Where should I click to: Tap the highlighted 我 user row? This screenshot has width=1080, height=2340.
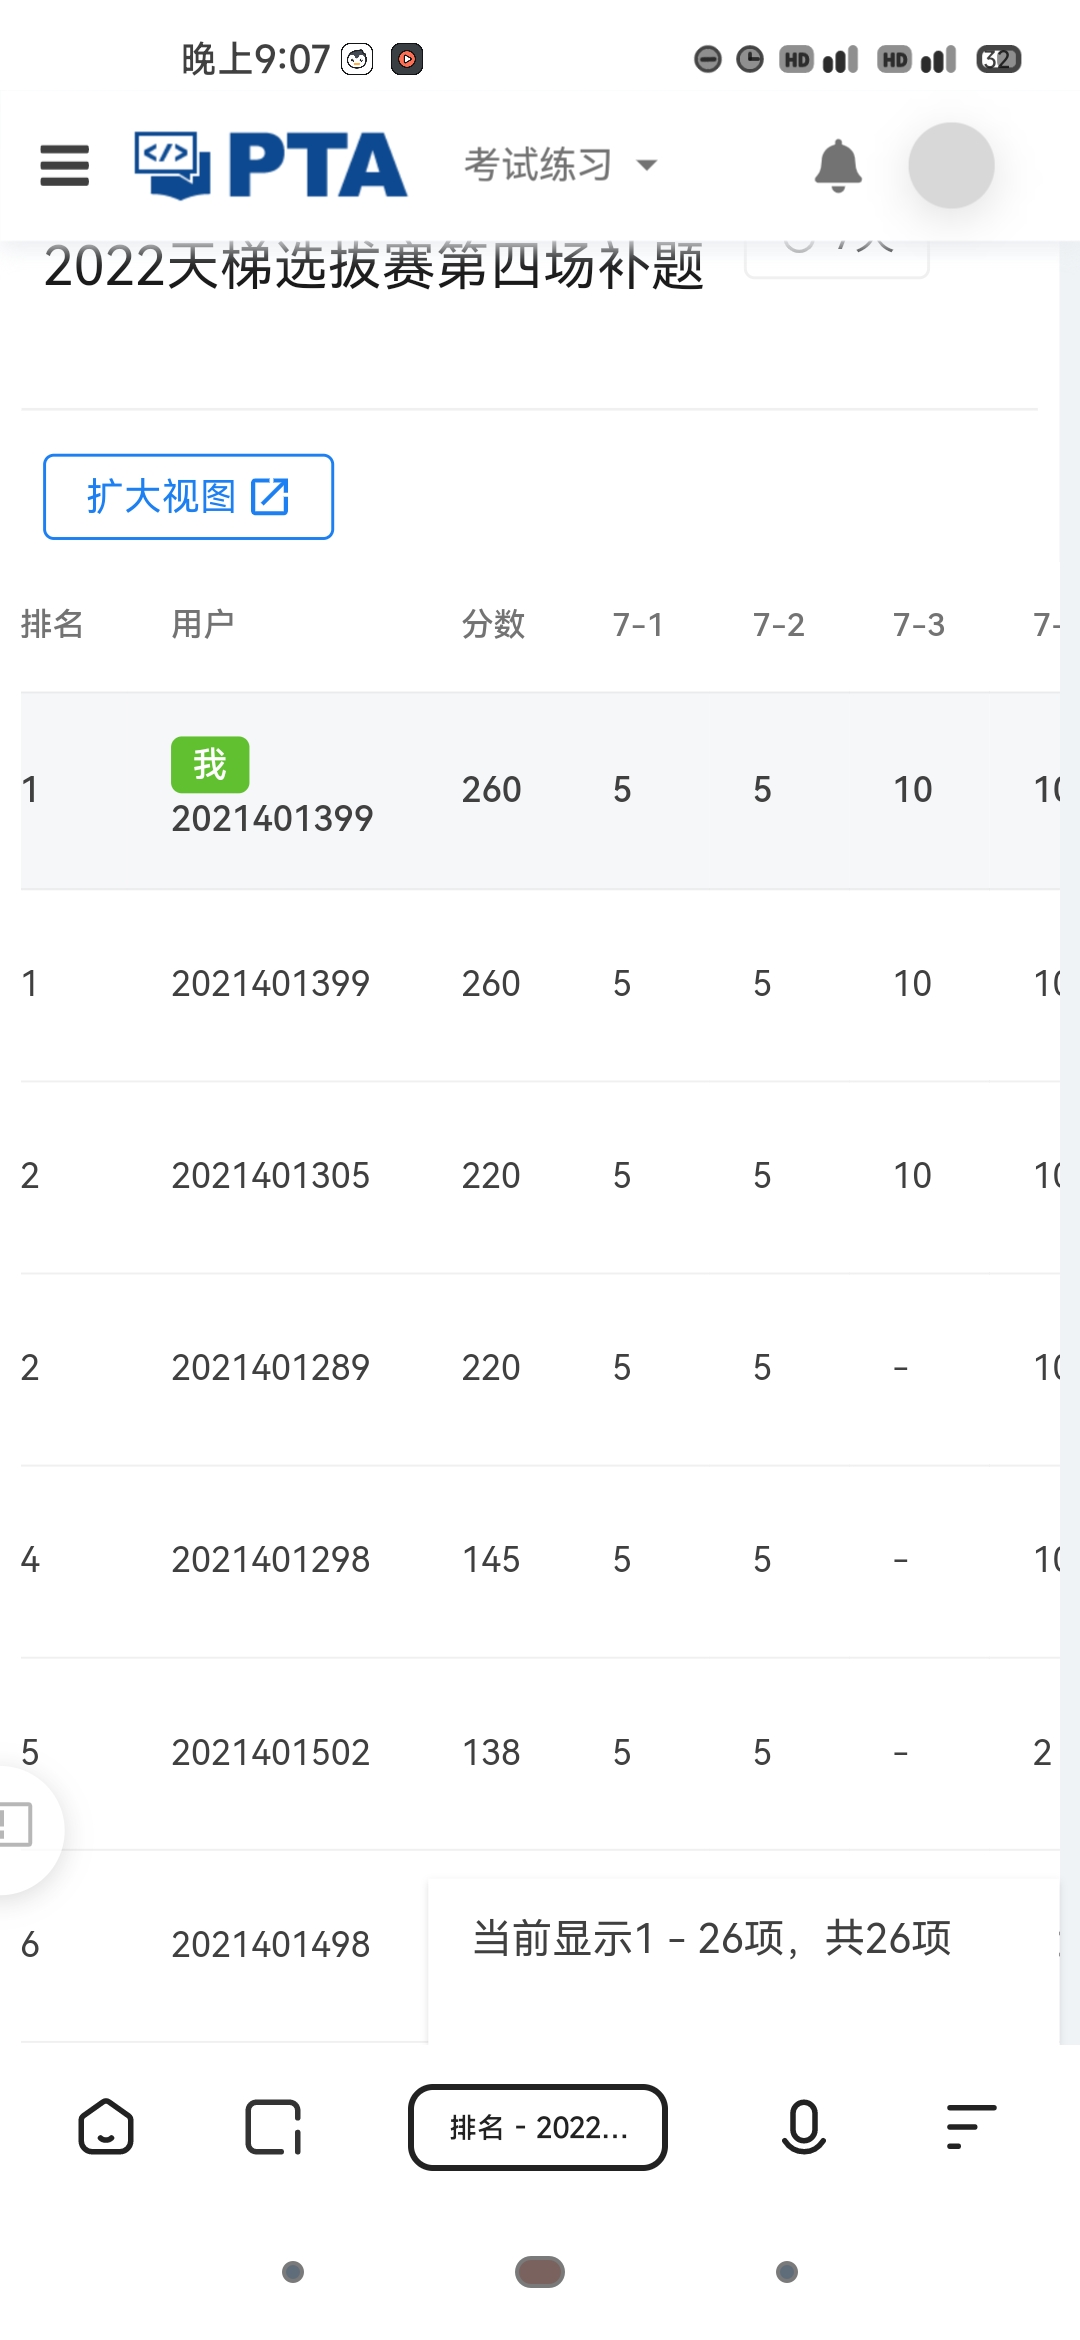270,790
